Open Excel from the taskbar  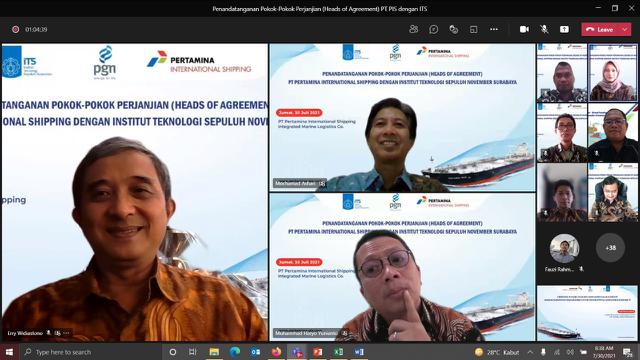[x=338, y=352]
